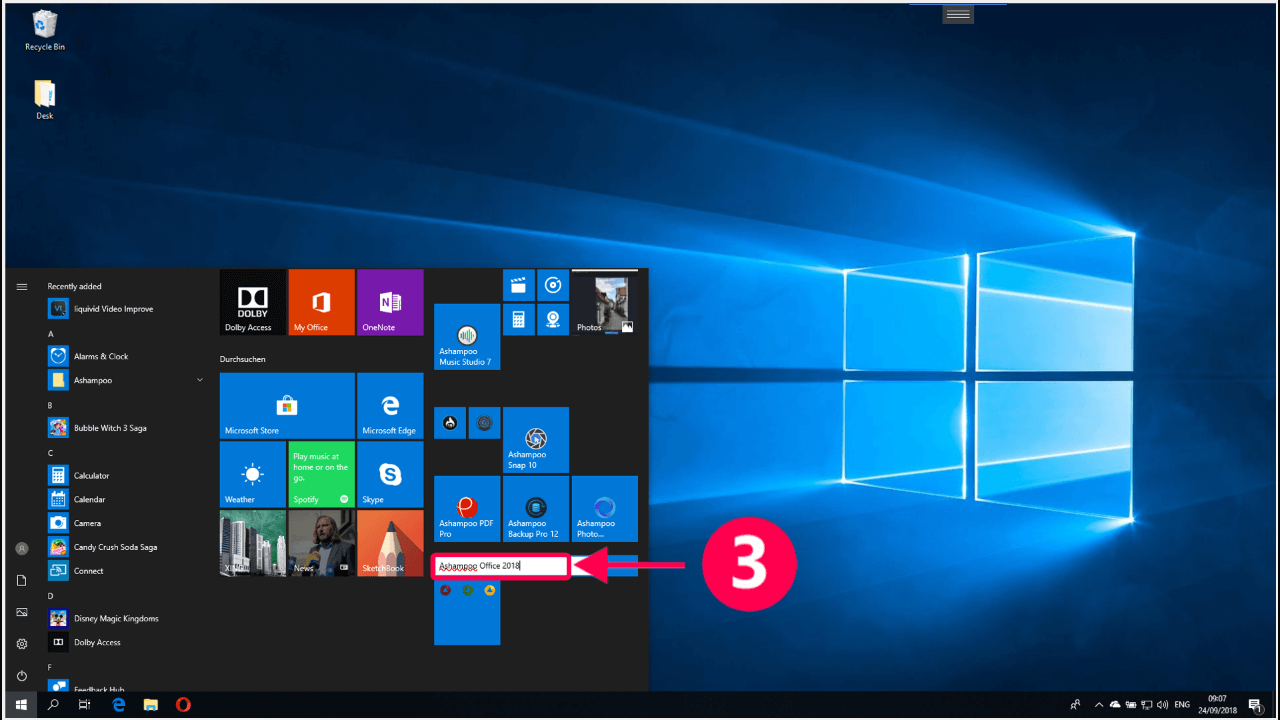
Task: Open Alarms & Clock in app list
Action: pyautogui.click(x=126, y=356)
